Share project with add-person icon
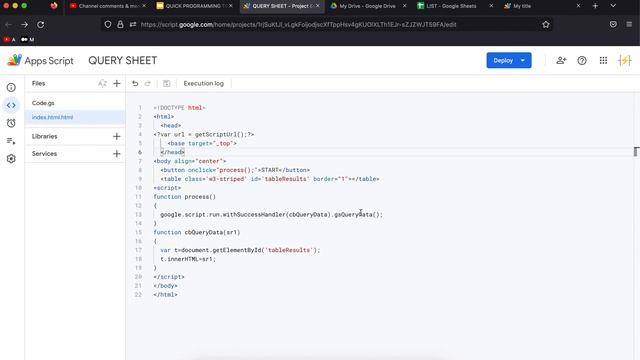Viewport: 640px width, 360px height. (x=561, y=60)
